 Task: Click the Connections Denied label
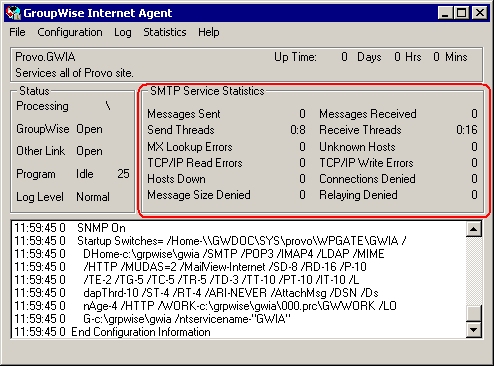click(x=367, y=179)
